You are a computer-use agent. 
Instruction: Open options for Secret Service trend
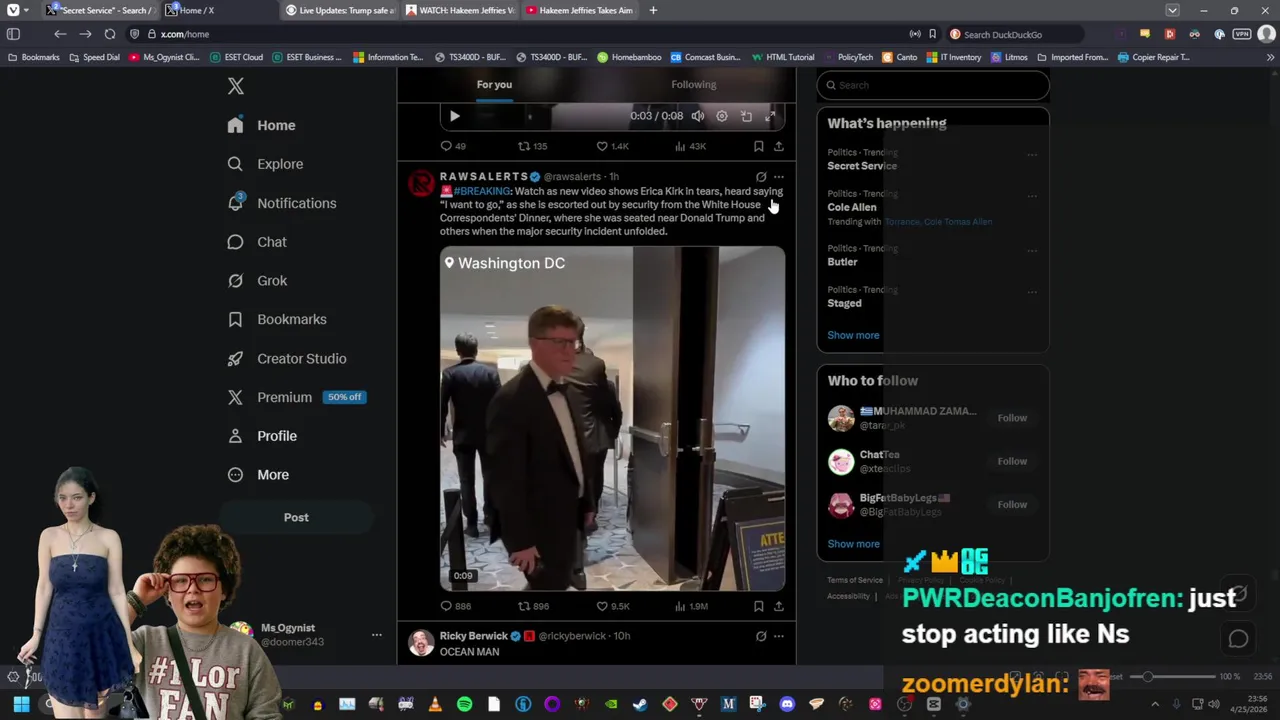click(x=1032, y=155)
